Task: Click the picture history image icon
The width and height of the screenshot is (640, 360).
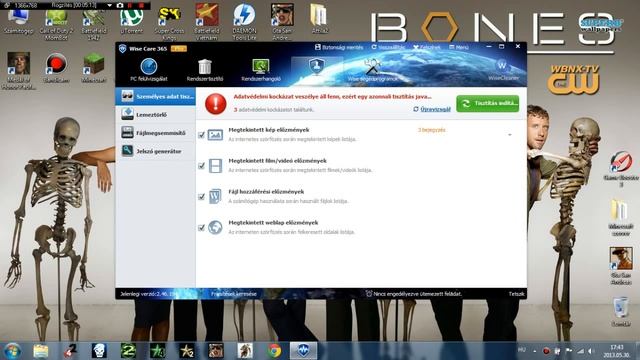Action: tap(215, 135)
